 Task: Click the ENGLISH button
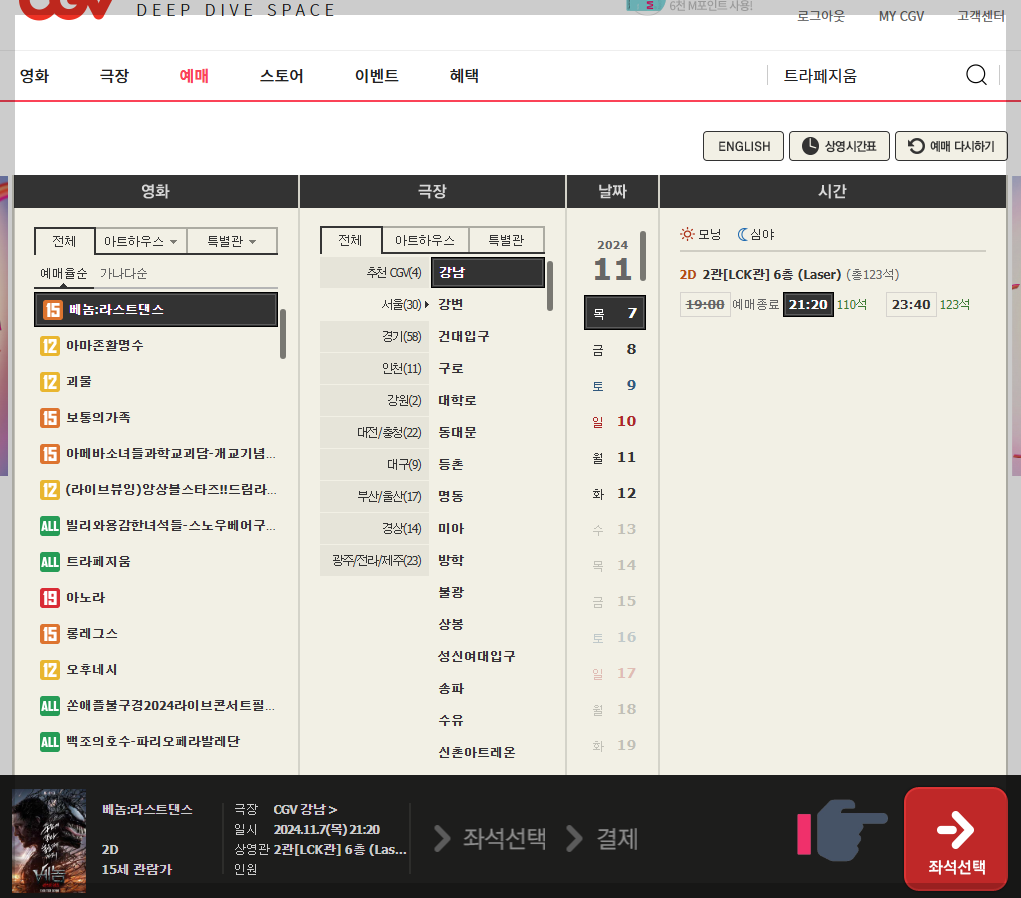(x=744, y=146)
